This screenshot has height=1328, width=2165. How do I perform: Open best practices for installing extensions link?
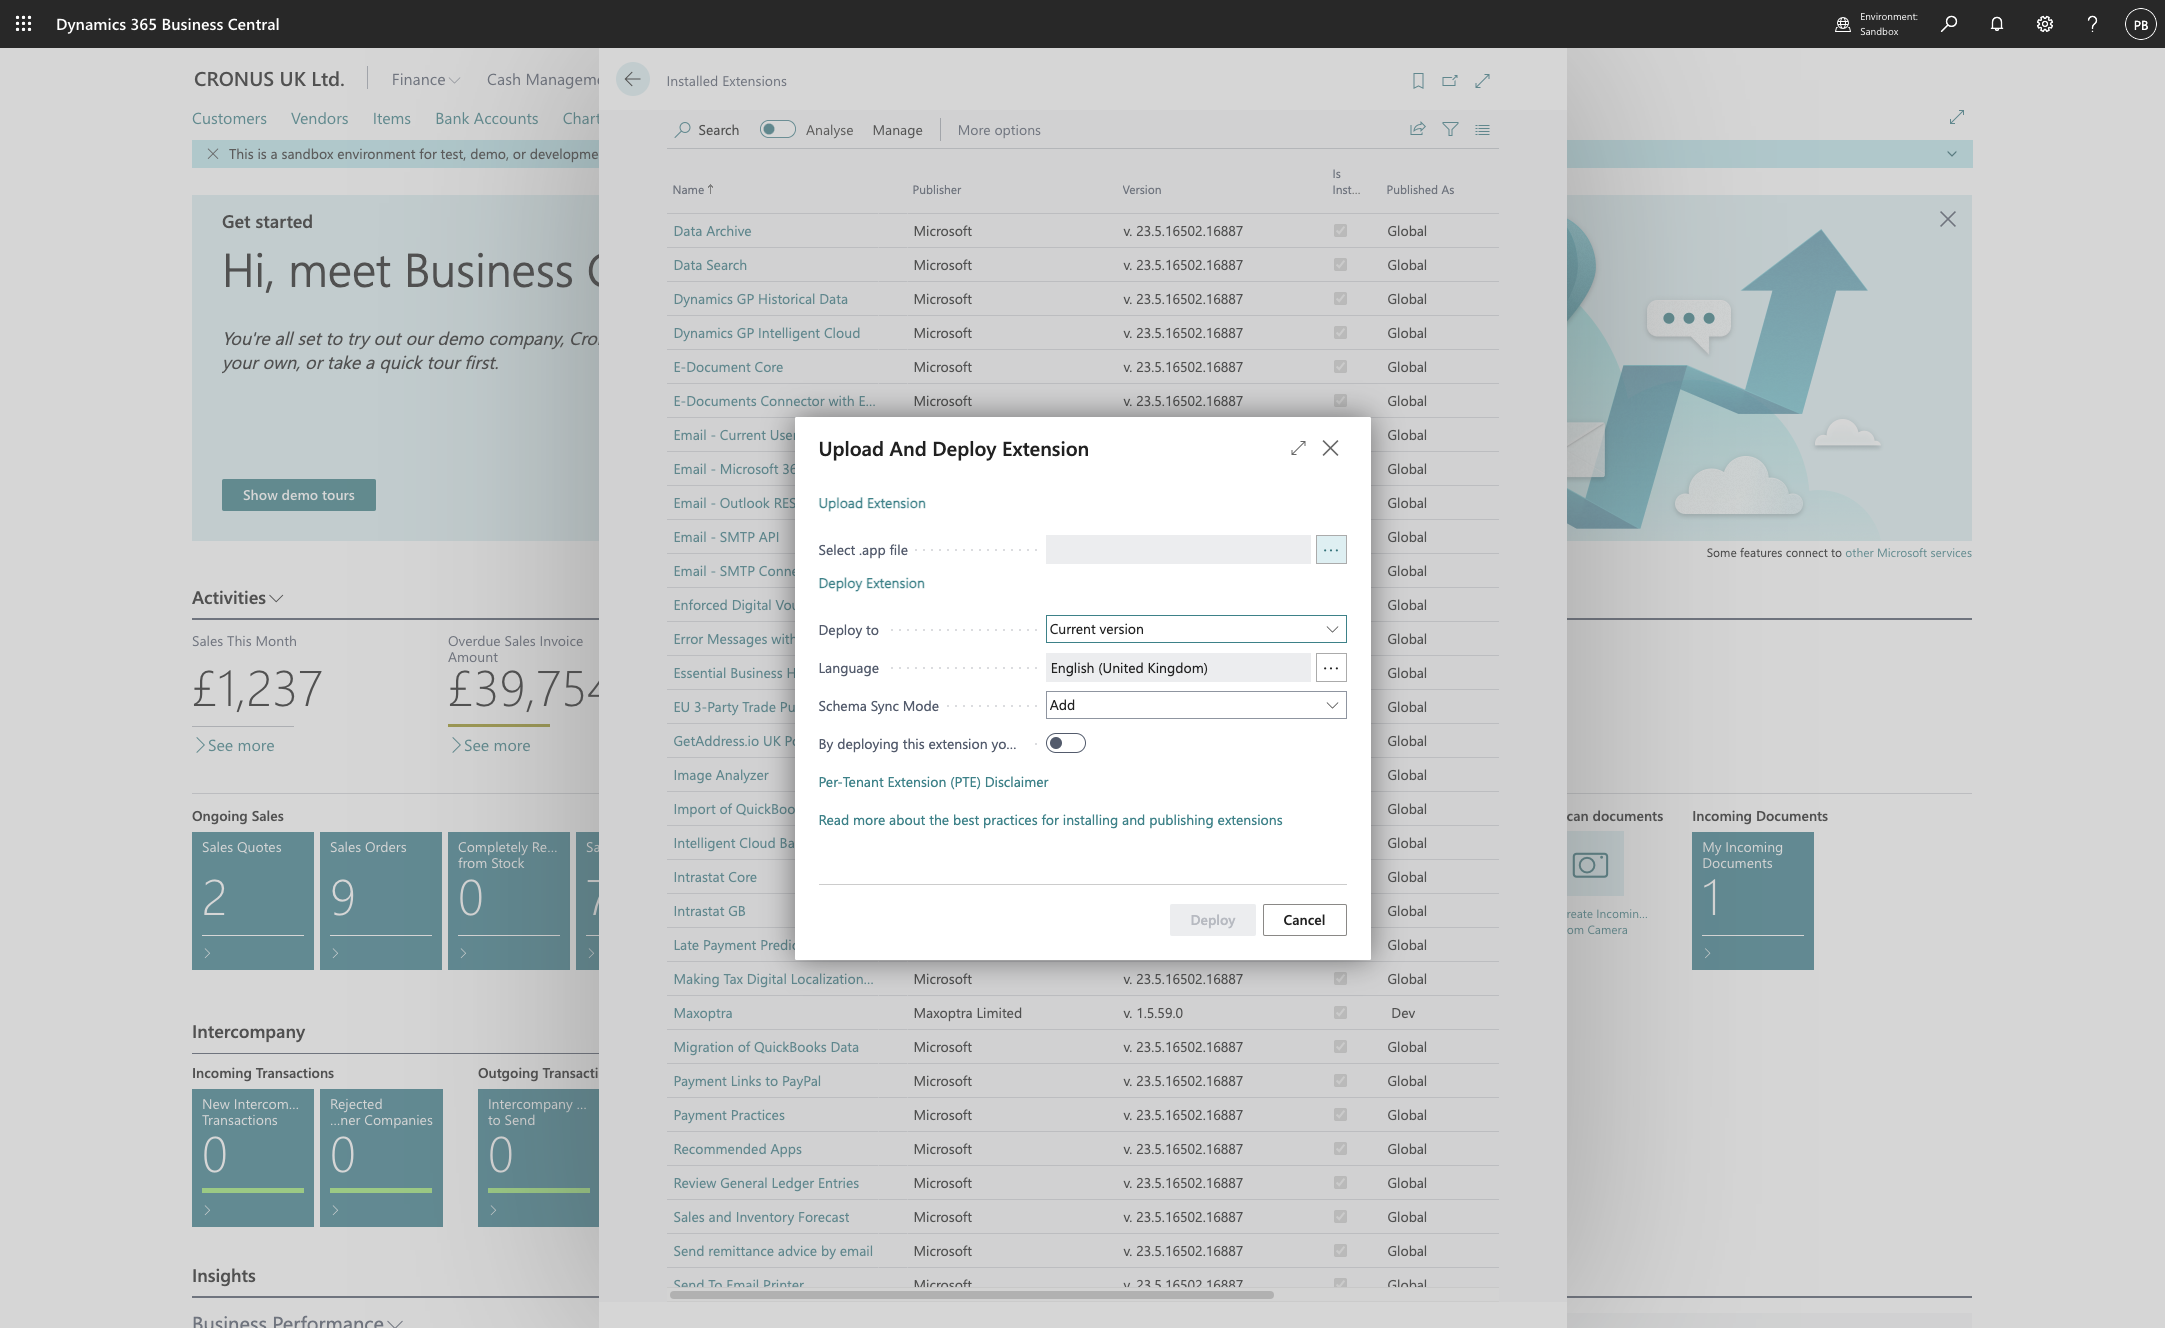click(x=1050, y=820)
